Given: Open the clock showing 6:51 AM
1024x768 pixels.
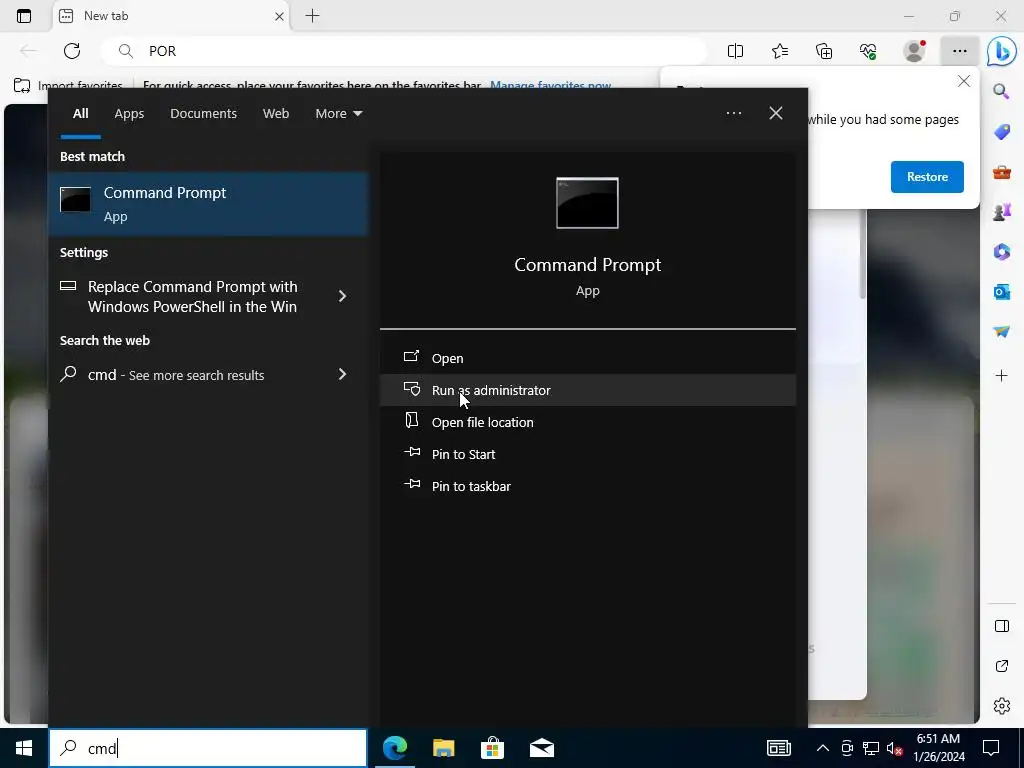Looking at the screenshot, I should [x=938, y=748].
